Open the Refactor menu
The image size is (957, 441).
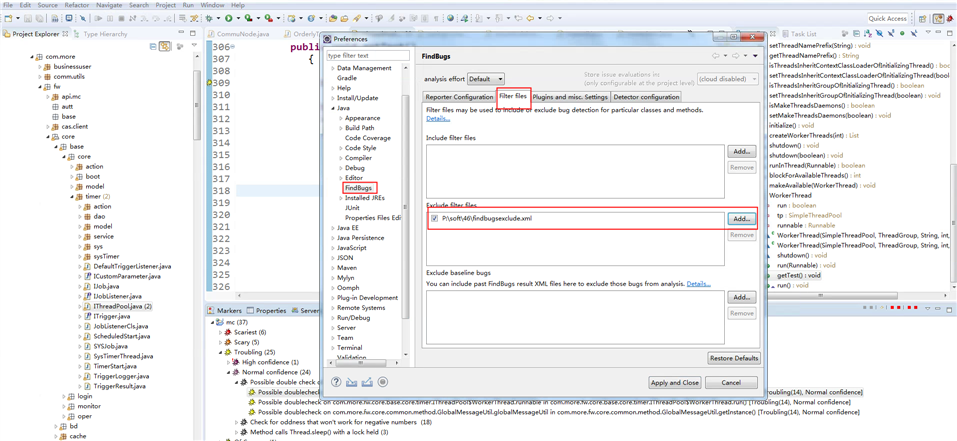pos(77,5)
